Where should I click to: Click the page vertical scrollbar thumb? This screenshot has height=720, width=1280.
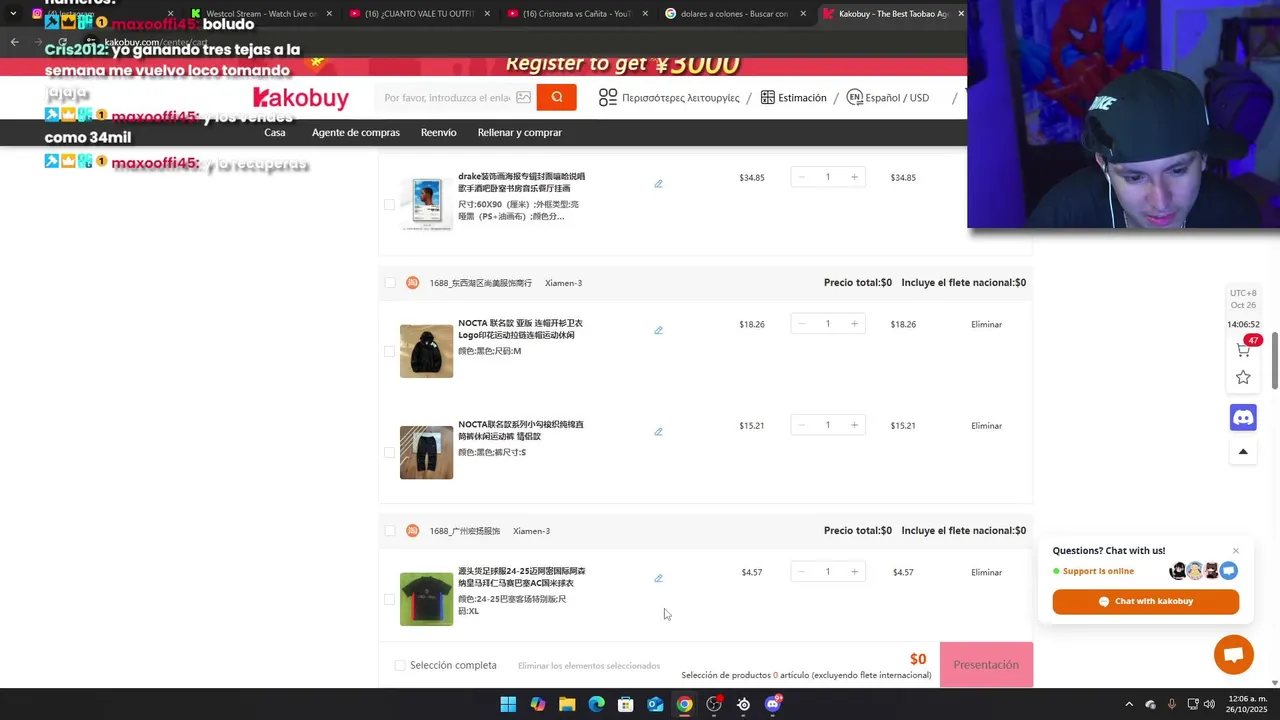pyautogui.click(x=1275, y=359)
